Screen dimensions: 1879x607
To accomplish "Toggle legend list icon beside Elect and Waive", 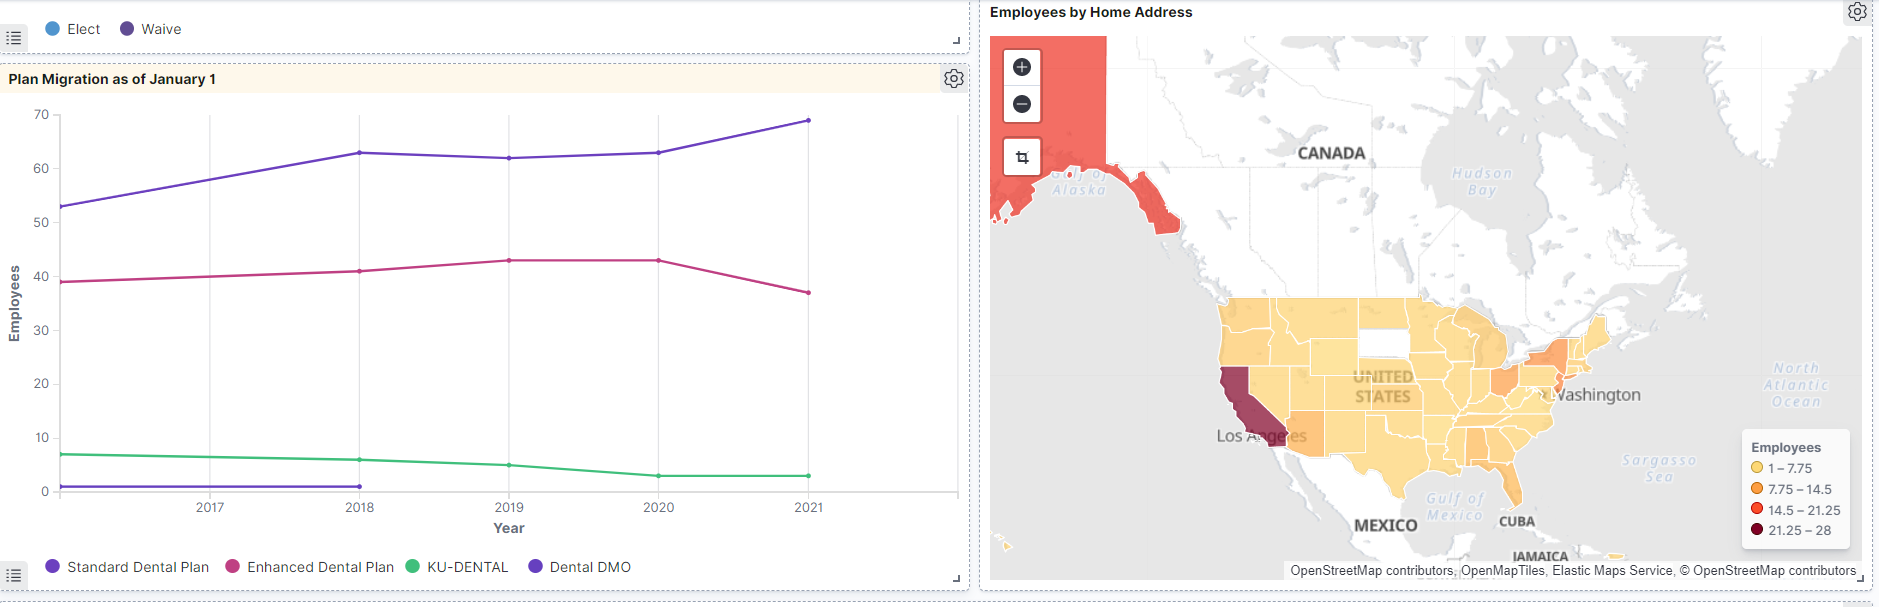I will [x=14, y=38].
